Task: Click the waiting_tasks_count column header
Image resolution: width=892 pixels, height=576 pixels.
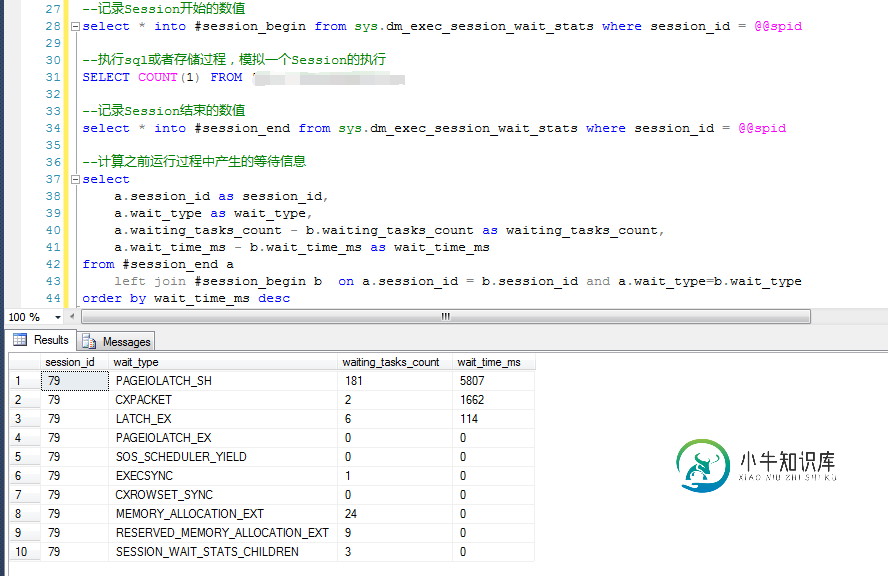Action: [395, 362]
